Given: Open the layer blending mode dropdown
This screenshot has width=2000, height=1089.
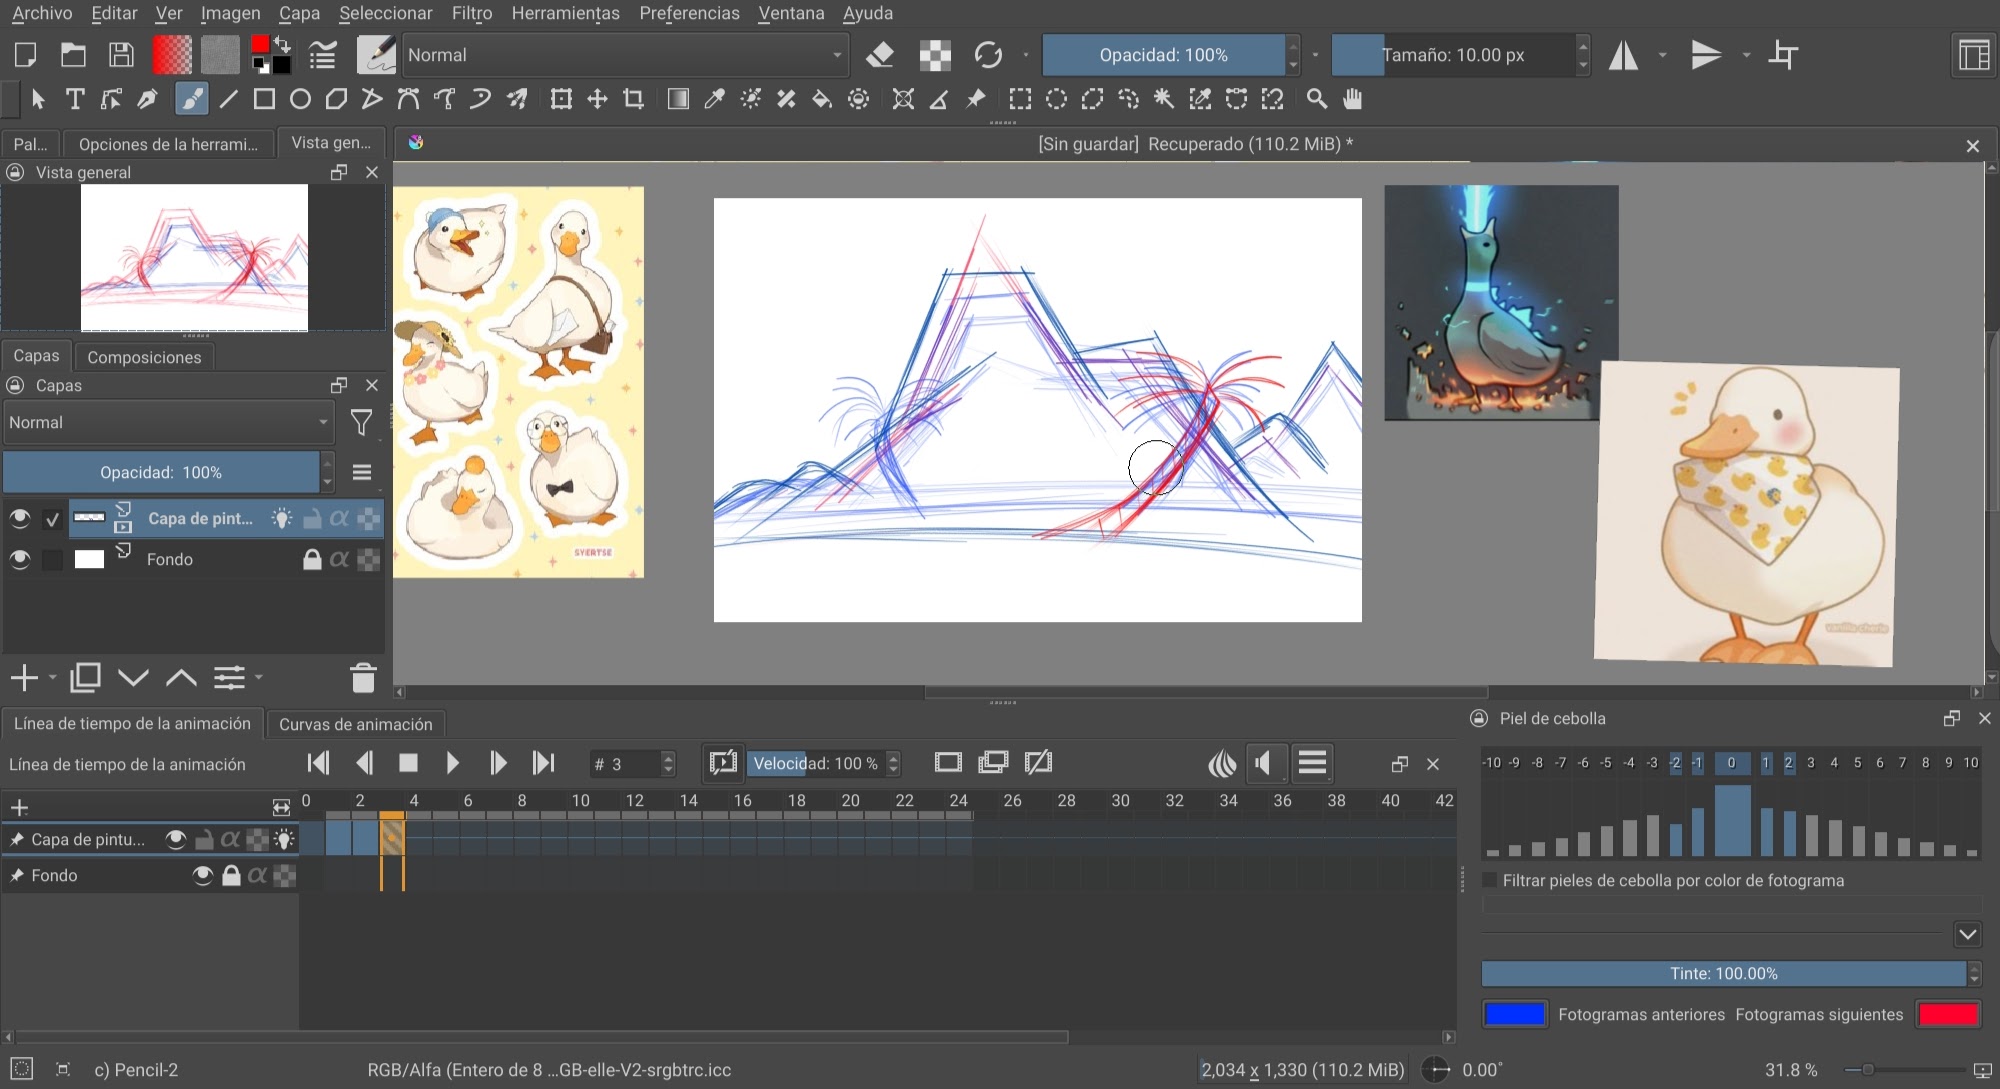Looking at the screenshot, I should 168,423.
